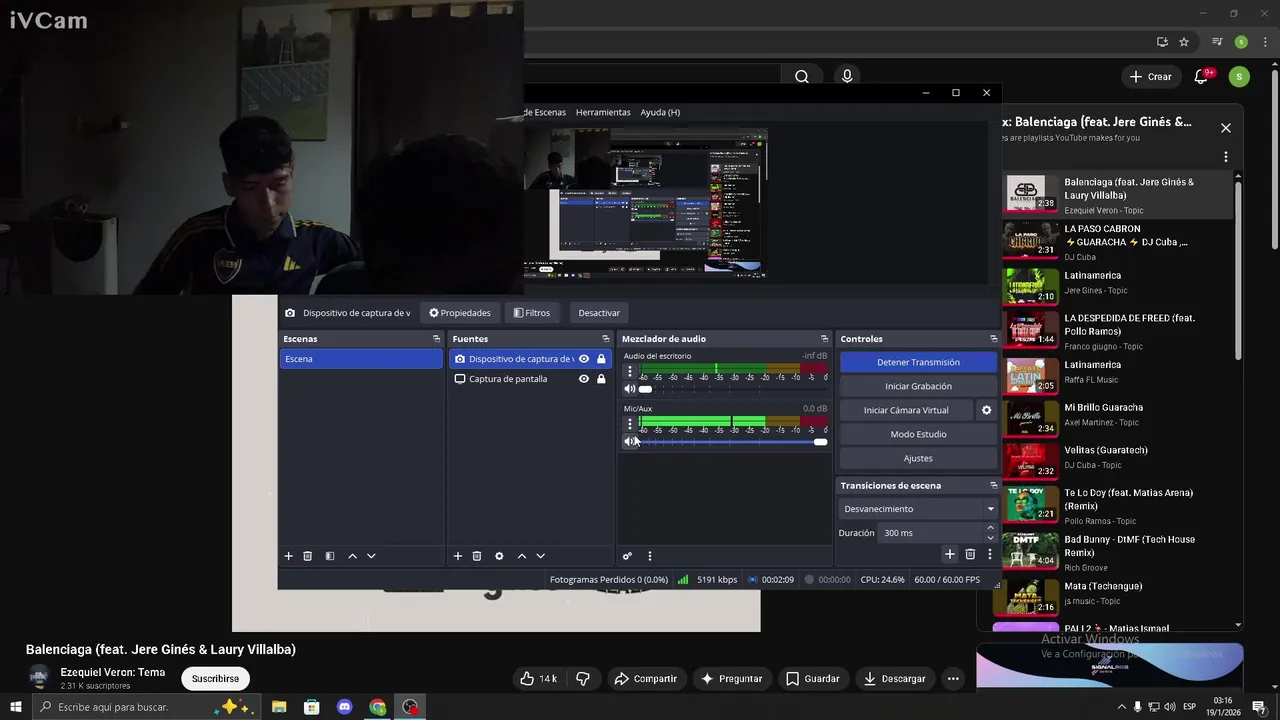Click the Windows taskbar search field
Image resolution: width=1280 pixels, height=720 pixels.
(x=145, y=707)
